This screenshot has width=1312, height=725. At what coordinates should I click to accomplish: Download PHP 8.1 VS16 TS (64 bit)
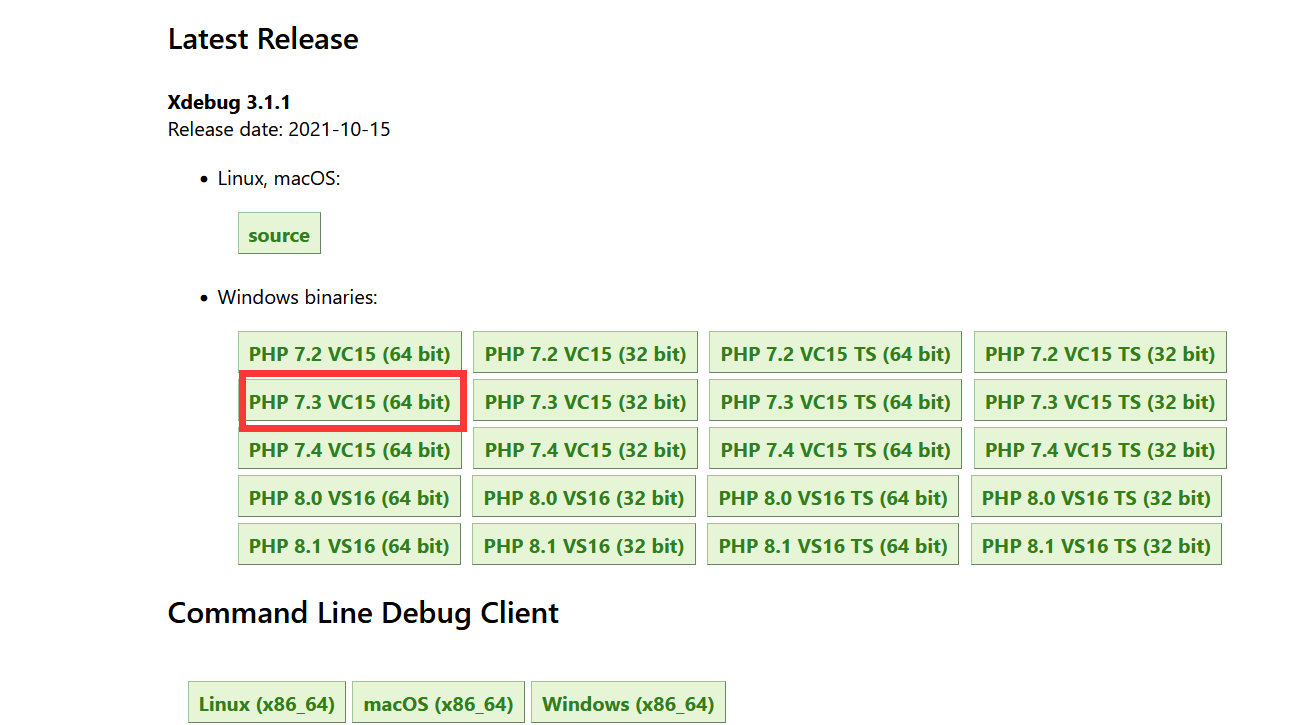coord(833,545)
